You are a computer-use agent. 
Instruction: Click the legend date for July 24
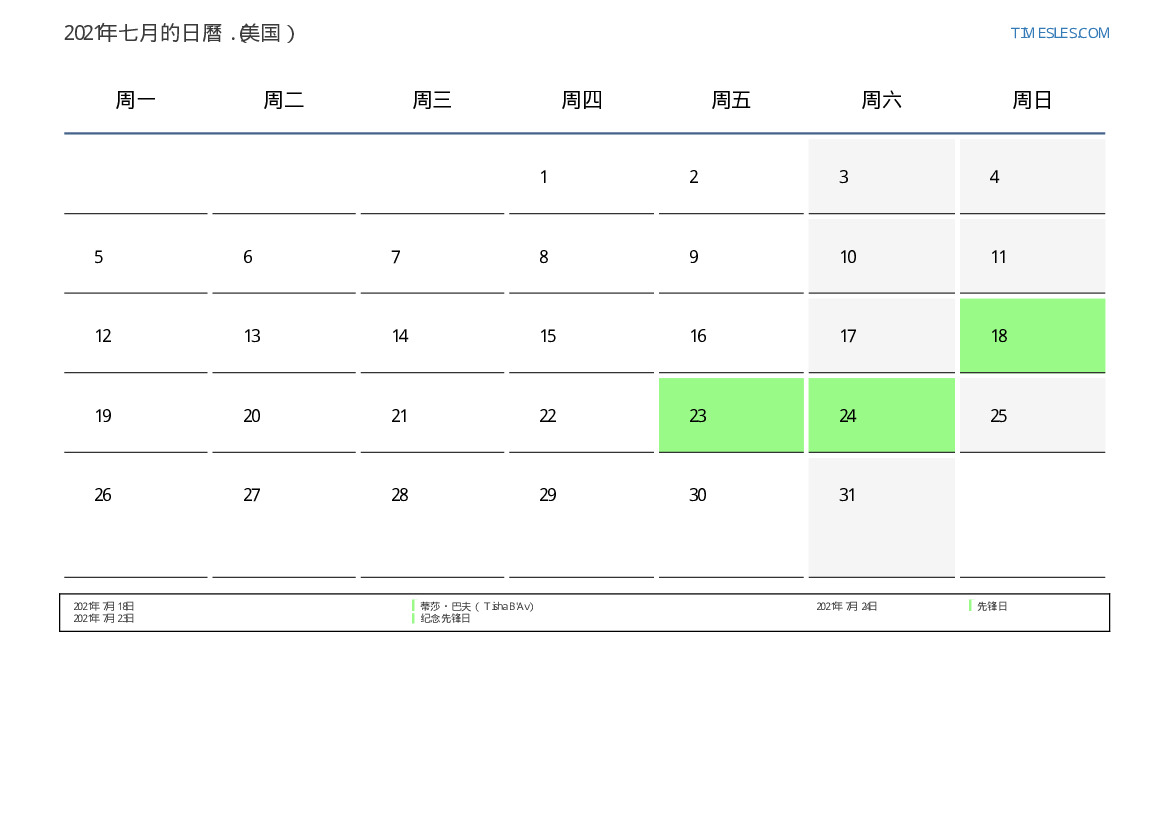[846, 606]
